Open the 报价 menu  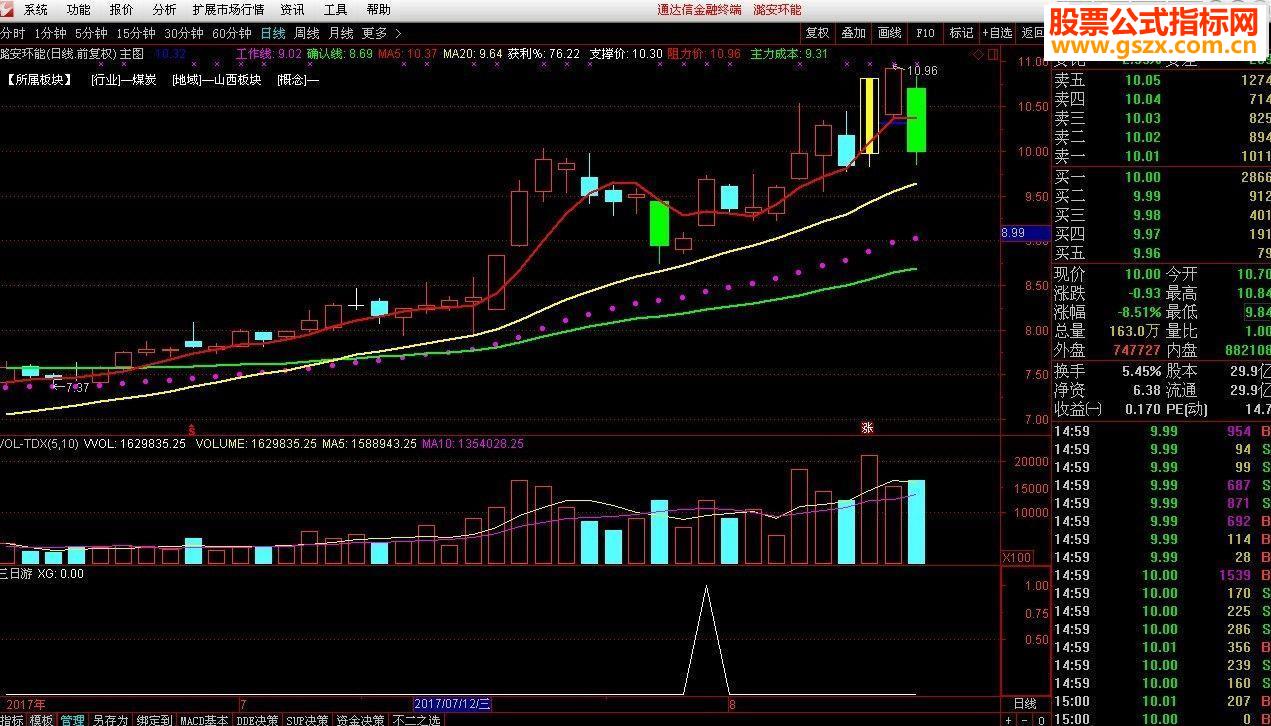coord(121,9)
